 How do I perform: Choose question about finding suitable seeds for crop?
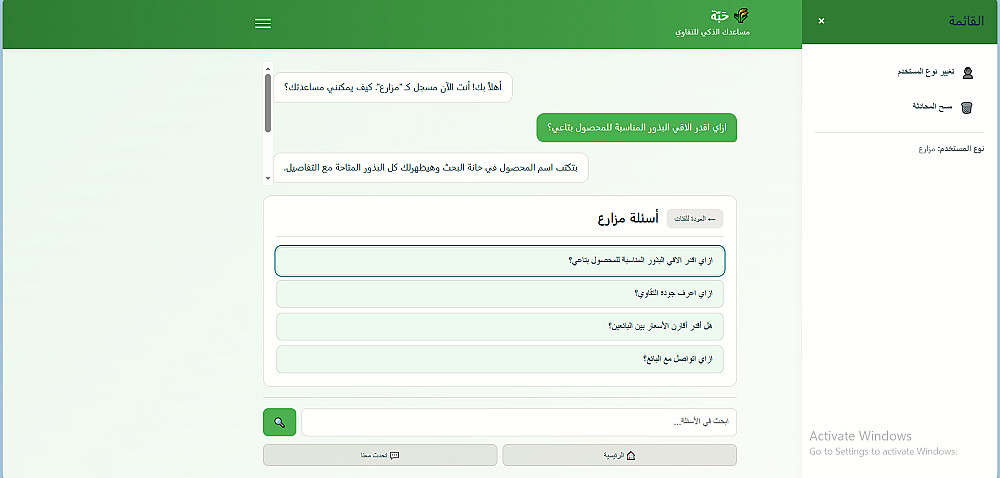500,260
